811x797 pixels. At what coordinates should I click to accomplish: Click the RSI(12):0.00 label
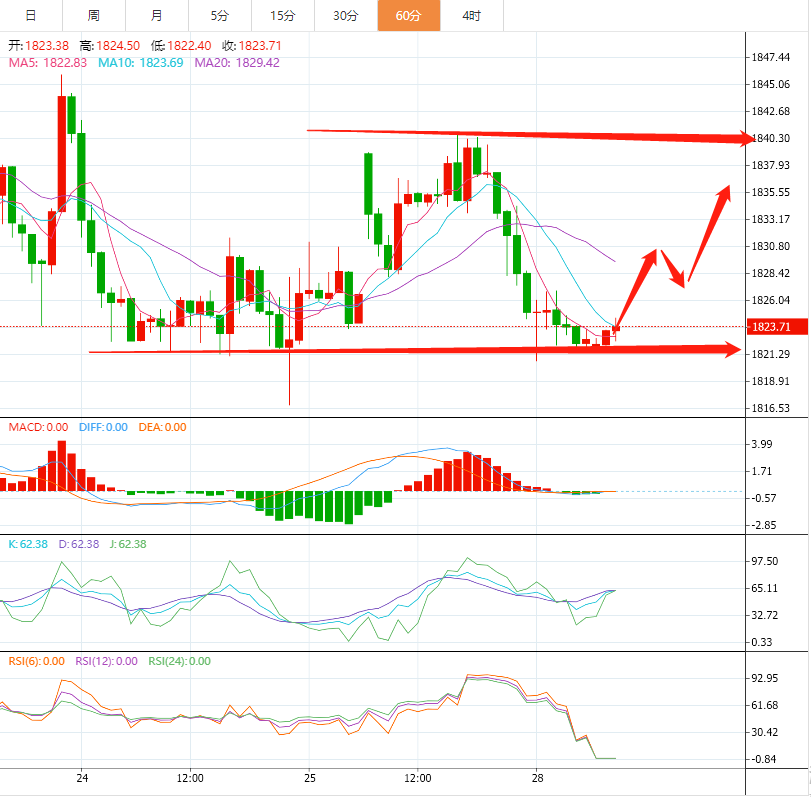[x=107, y=661]
